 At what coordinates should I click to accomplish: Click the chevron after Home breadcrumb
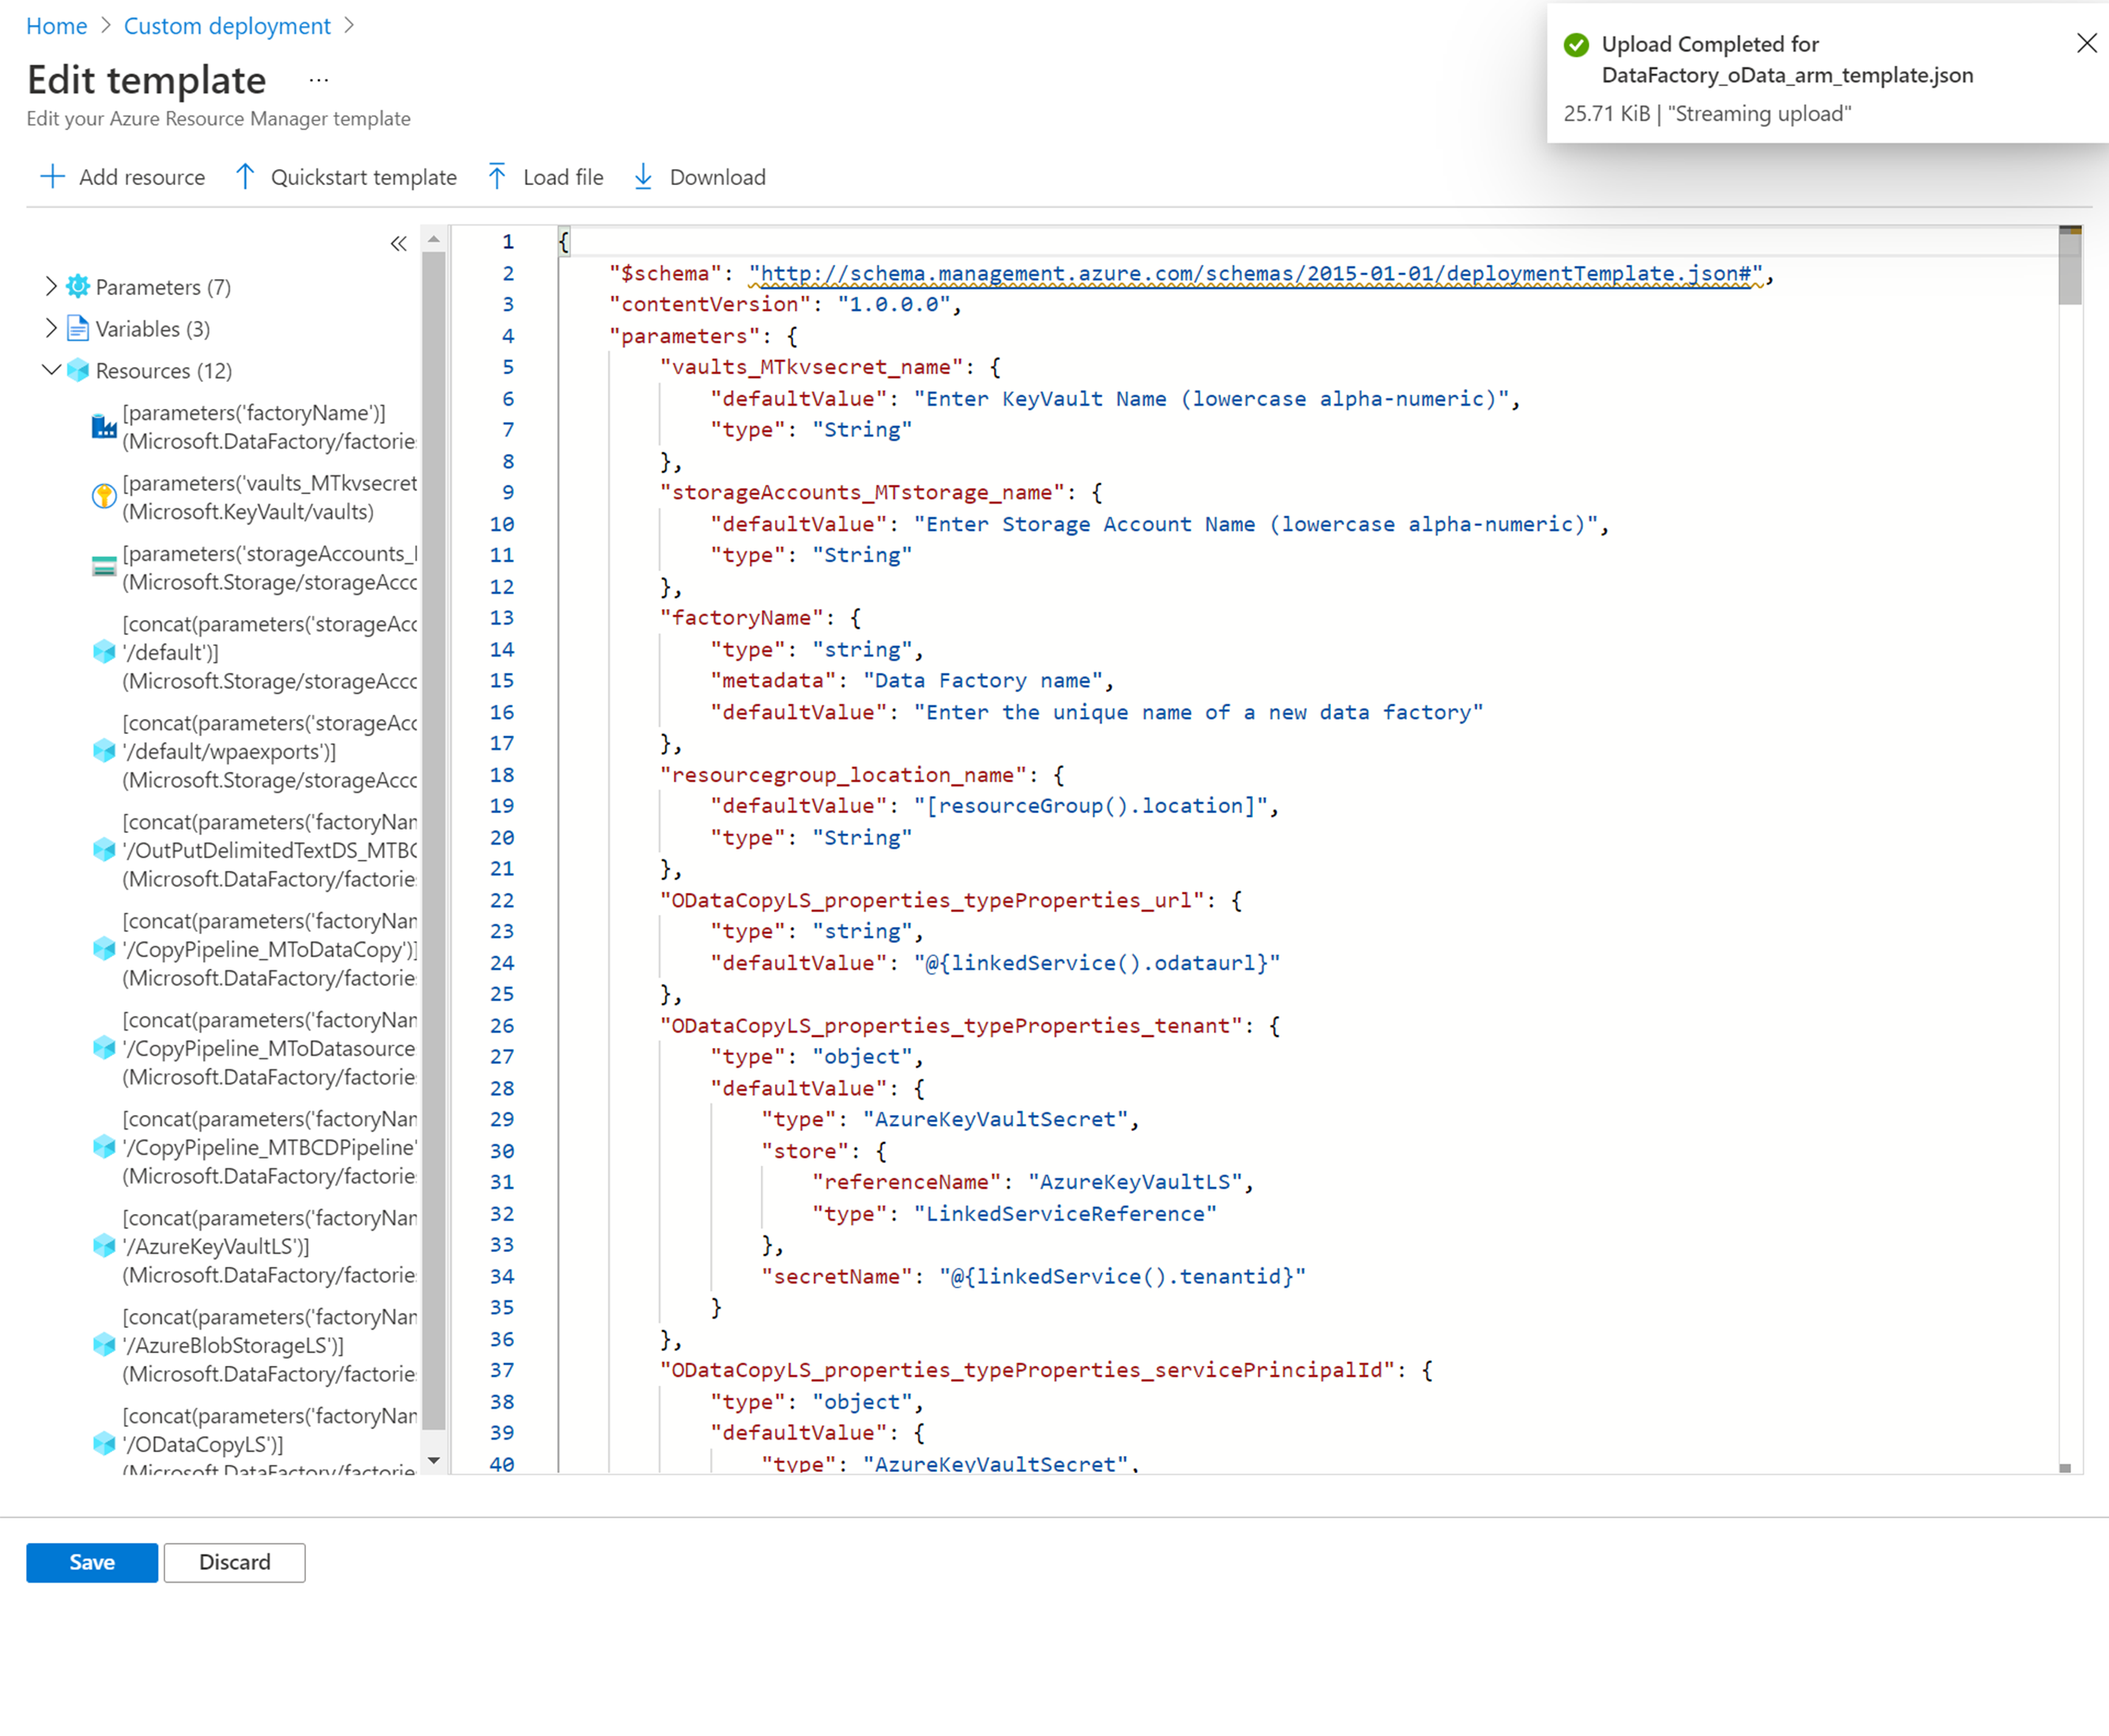(x=106, y=26)
